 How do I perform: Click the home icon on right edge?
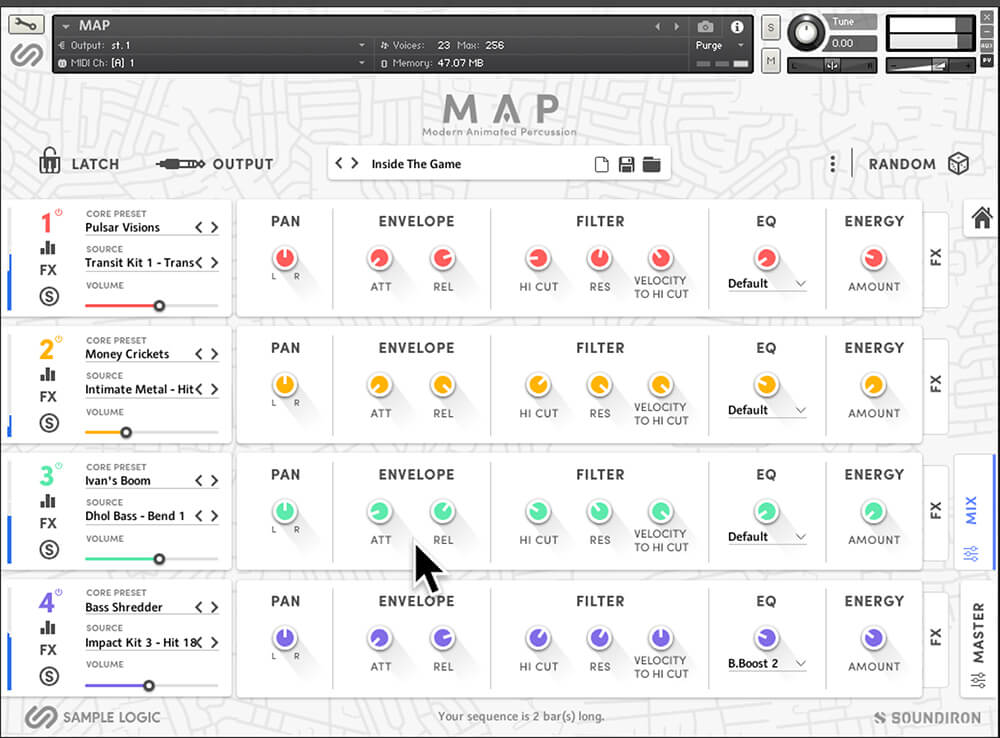click(x=981, y=218)
